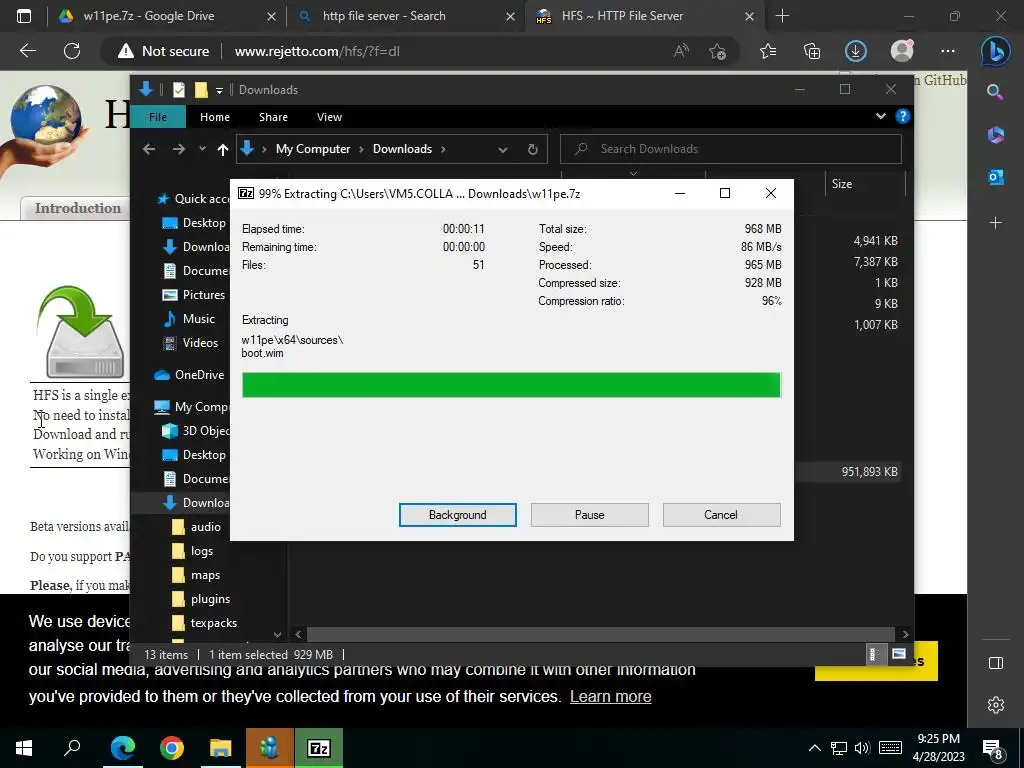This screenshot has width=1024, height=768.
Task: Click the rejetto.com URL address bar
Action: 317,51
